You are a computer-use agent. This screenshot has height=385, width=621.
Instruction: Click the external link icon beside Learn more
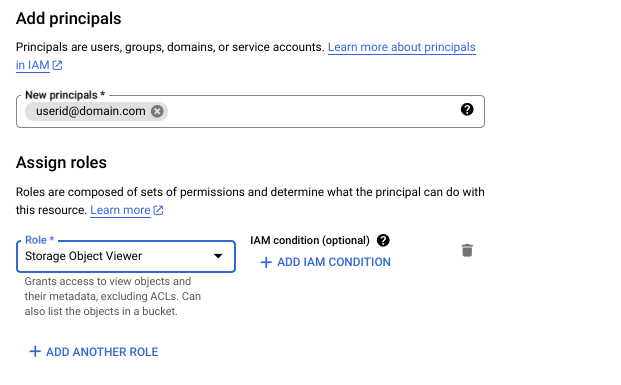[x=158, y=210]
